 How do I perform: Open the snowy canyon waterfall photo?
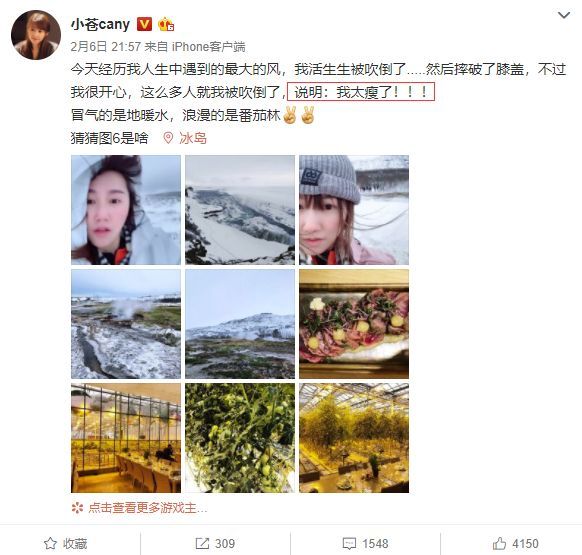240,210
